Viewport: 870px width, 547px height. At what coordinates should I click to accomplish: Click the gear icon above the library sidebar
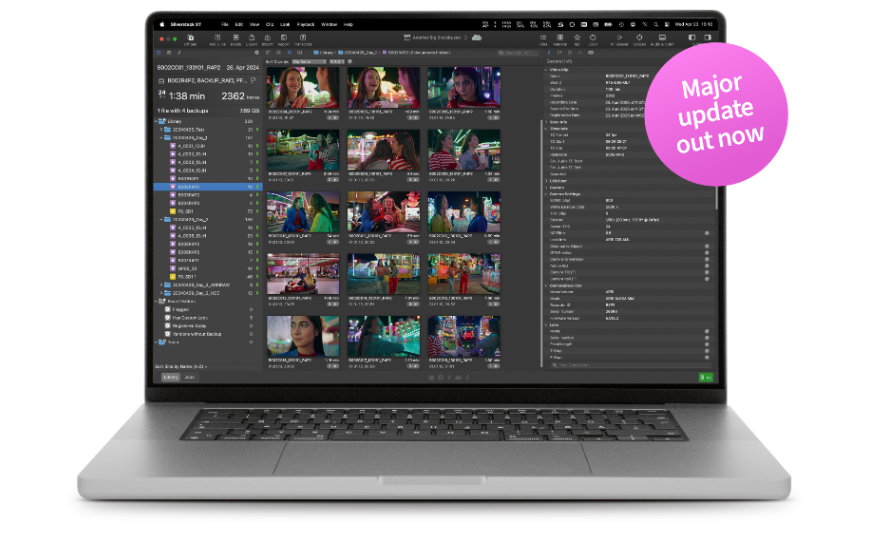258,52
